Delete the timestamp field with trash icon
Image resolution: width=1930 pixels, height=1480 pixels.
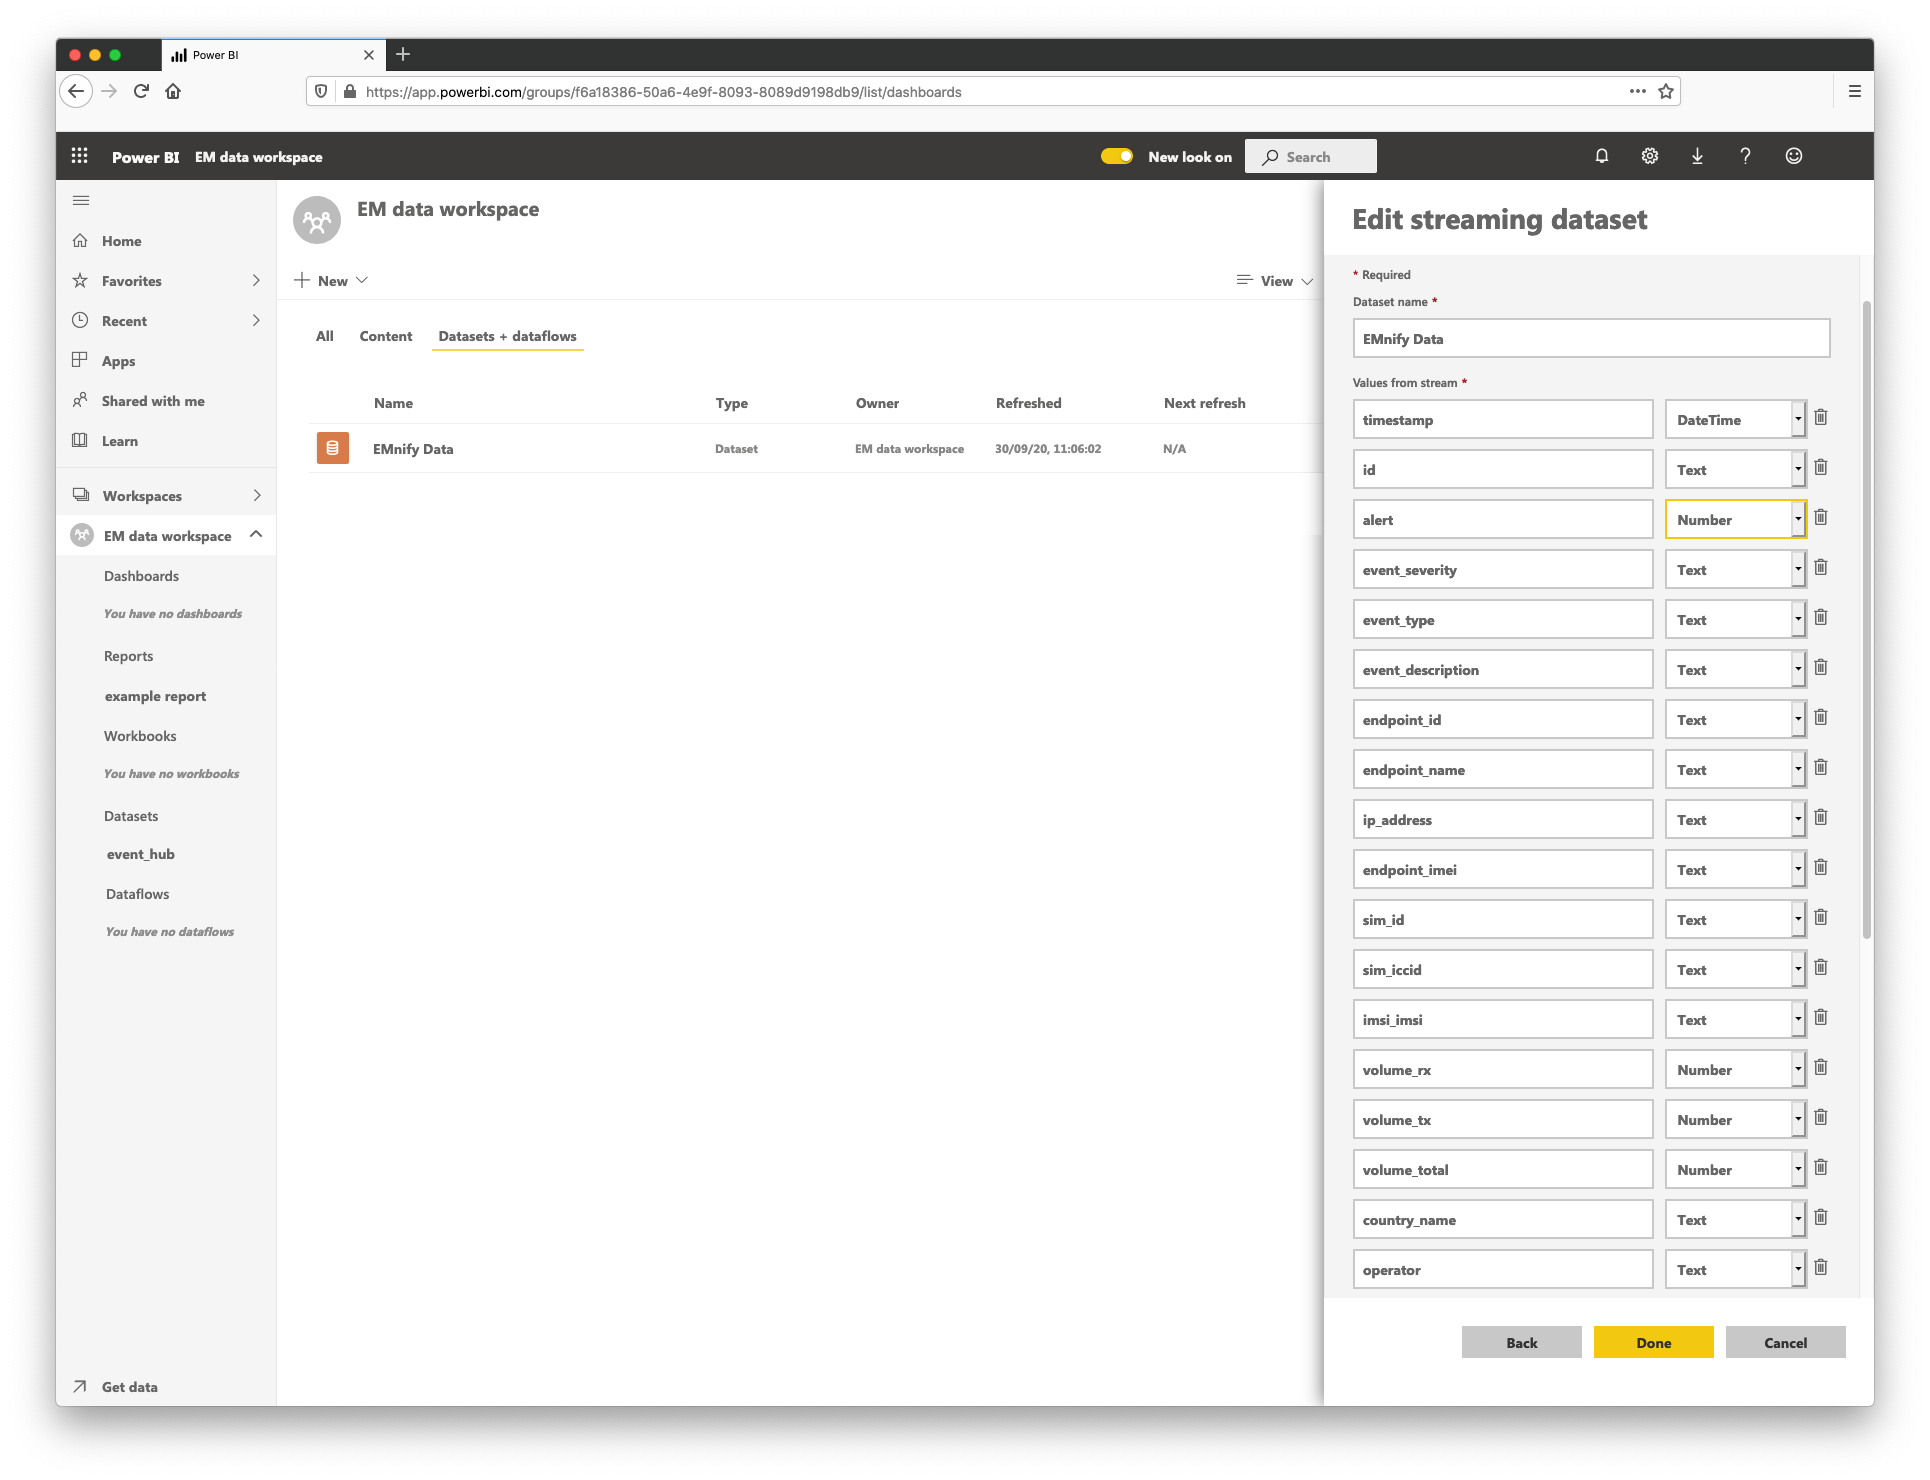pyautogui.click(x=1821, y=418)
